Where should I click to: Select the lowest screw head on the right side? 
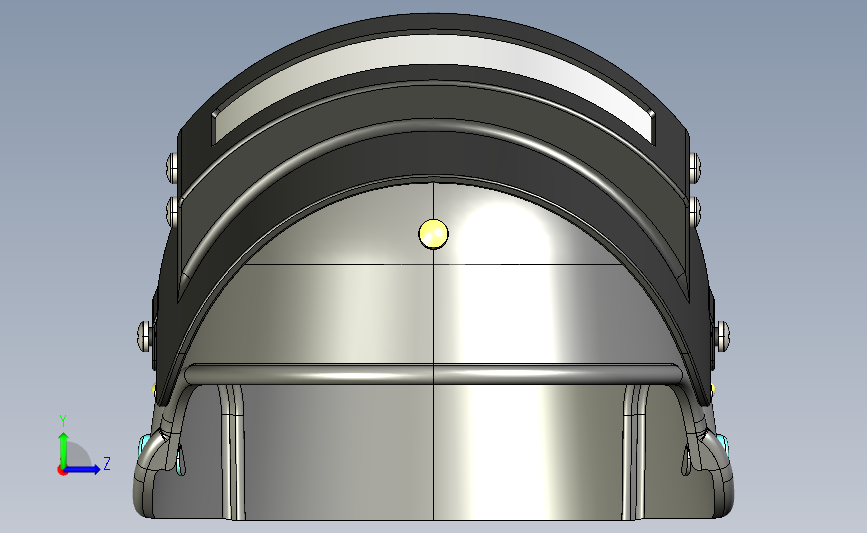click(x=722, y=336)
